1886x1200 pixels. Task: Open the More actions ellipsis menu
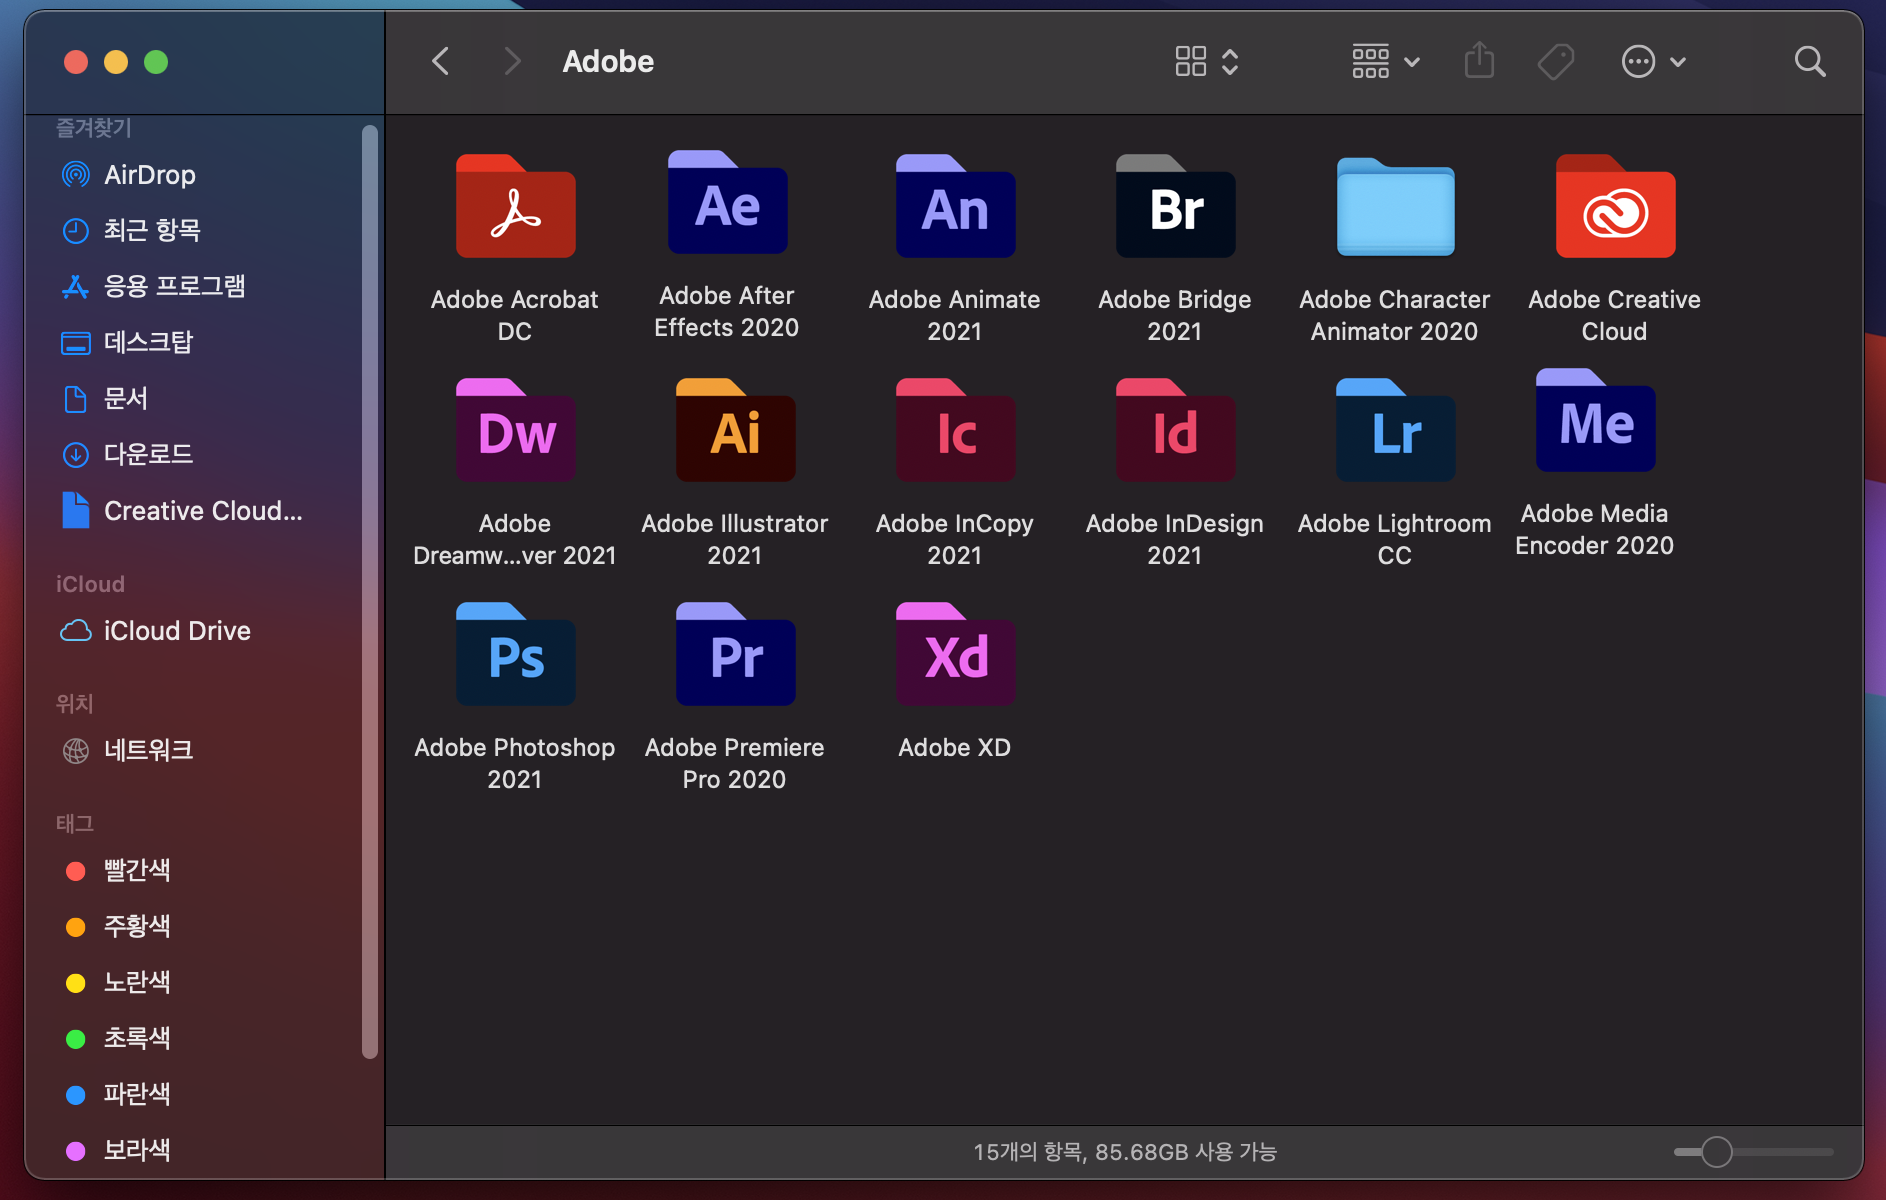(x=1653, y=62)
